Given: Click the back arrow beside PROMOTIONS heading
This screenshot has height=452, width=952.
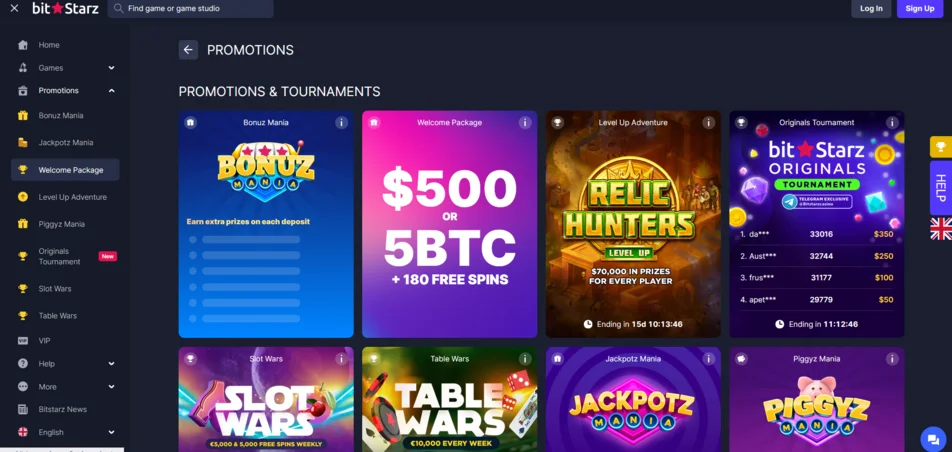Looking at the screenshot, I should pyautogui.click(x=188, y=50).
